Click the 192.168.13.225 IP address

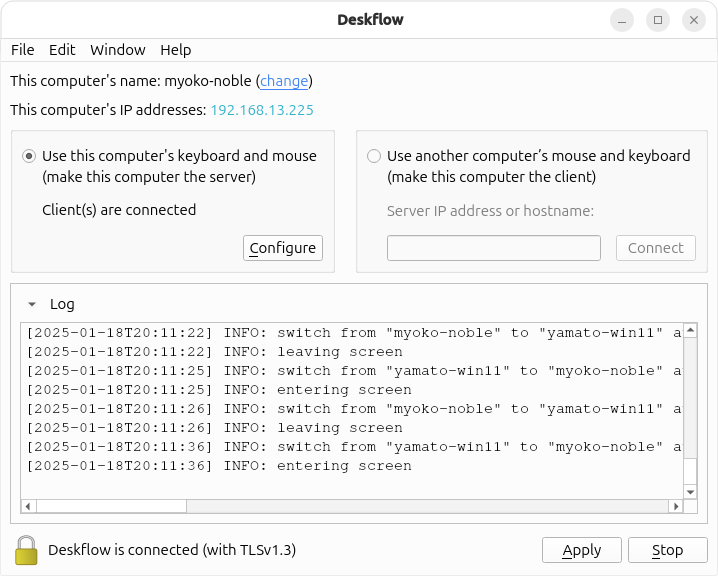[261, 110]
